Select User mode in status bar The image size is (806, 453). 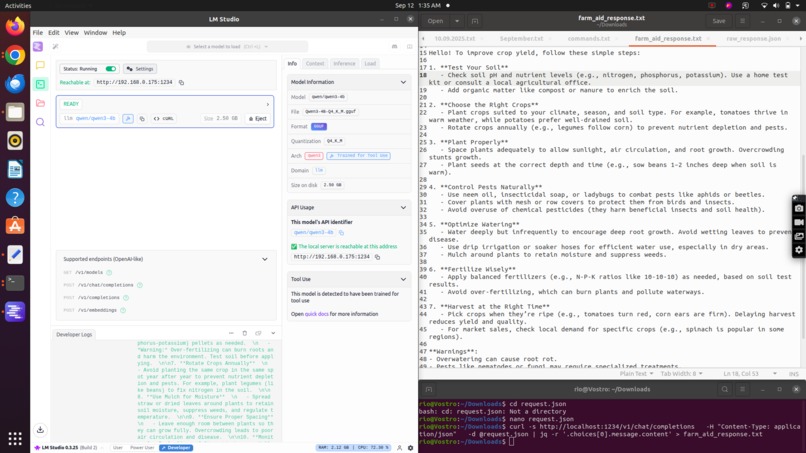(x=118, y=448)
